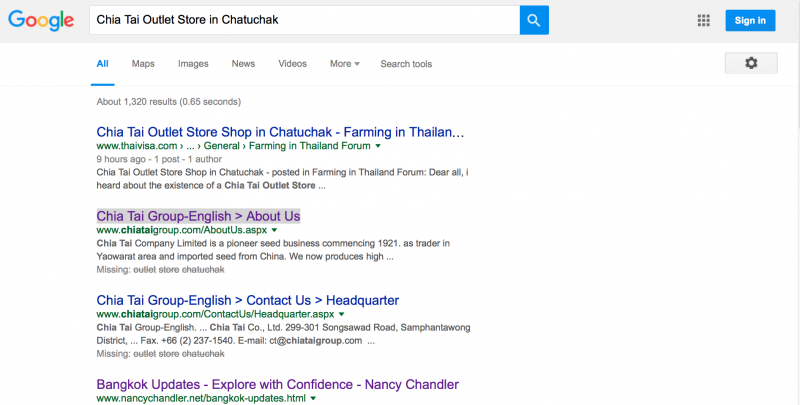Image resolution: width=800 pixels, height=405 pixels.
Task: Open the Chia Tai Group About Us link
Action: [x=198, y=216]
